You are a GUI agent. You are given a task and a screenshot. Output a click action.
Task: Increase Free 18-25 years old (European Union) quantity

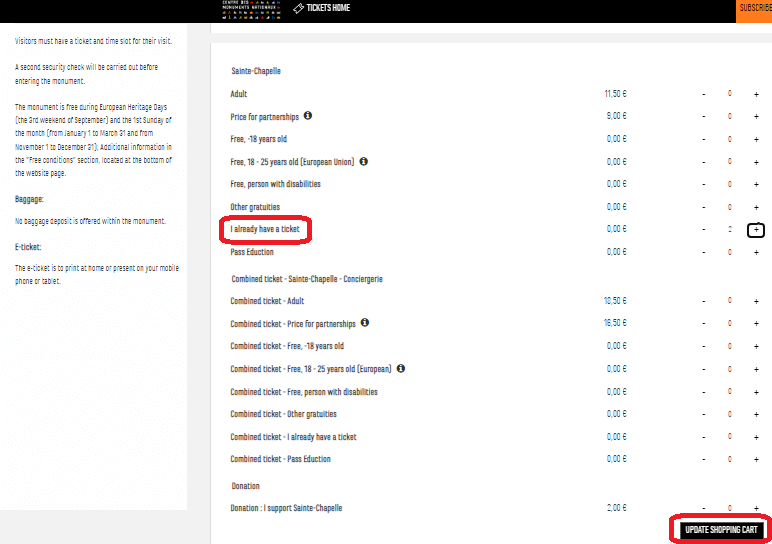tap(756, 162)
